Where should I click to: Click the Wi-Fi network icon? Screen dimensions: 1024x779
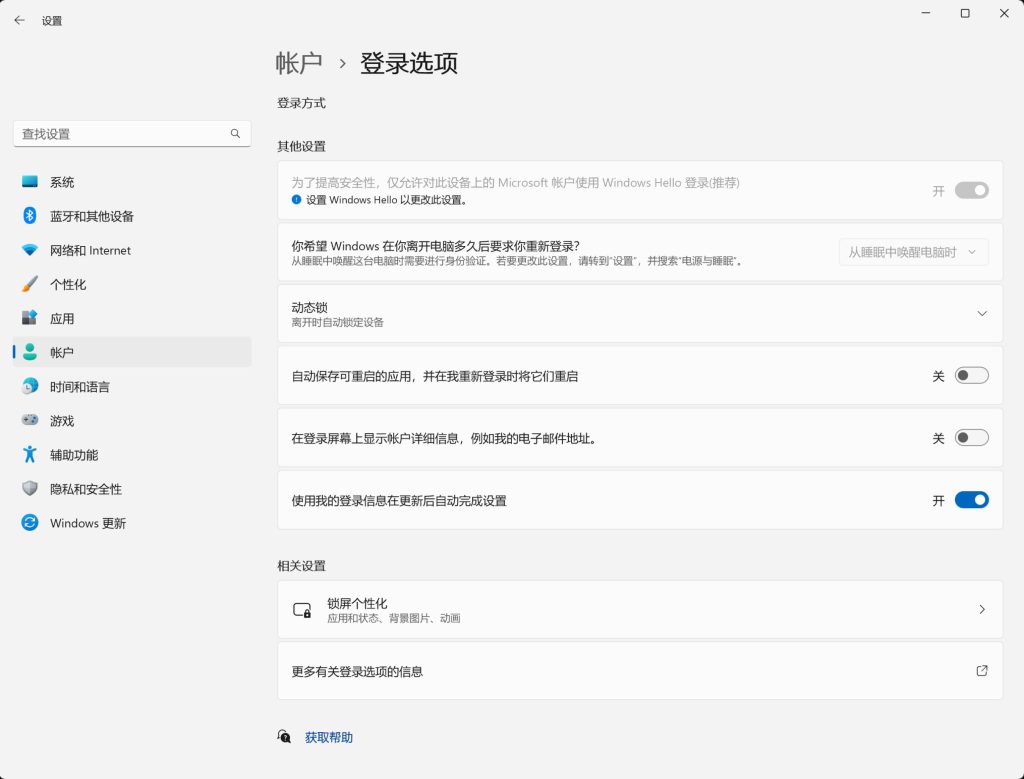pyautogui.click(x=29, y=250)
